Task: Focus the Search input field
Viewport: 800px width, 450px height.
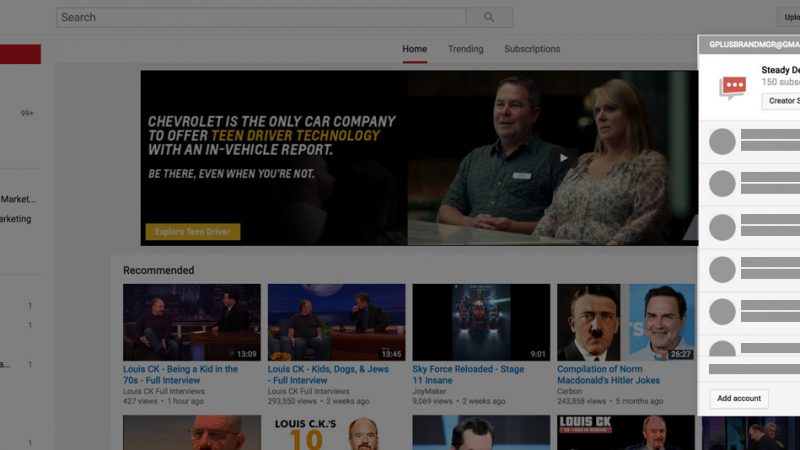Action: point(260,17)
